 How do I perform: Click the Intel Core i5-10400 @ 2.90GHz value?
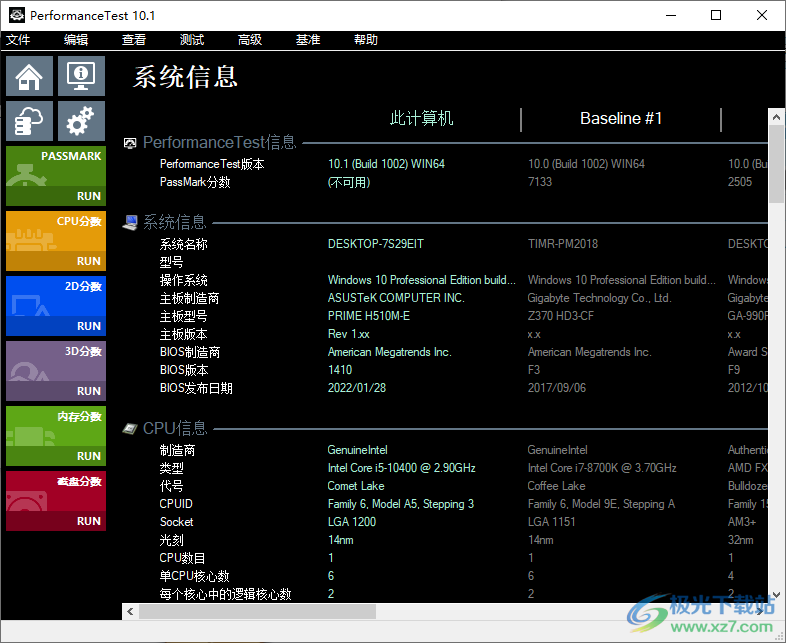pyautogui.click(x=402, y=468)
